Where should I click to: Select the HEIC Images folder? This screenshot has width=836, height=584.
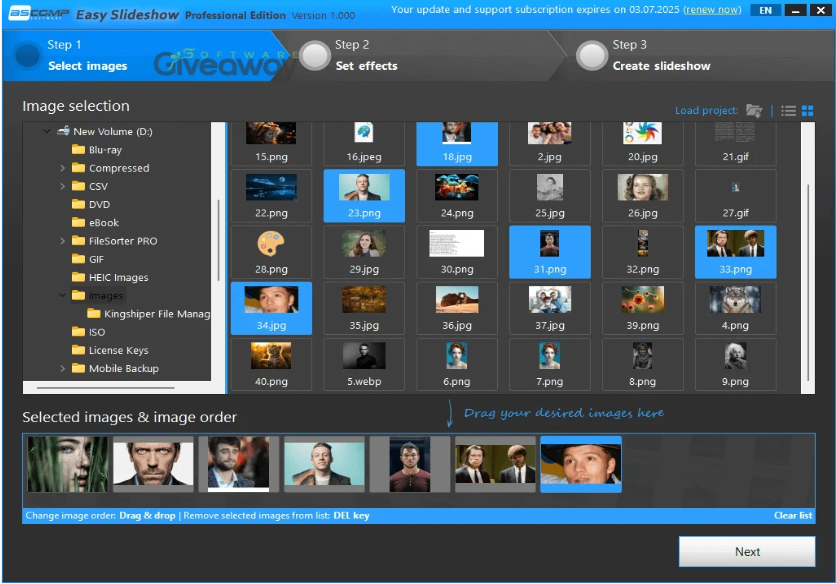coord(110,277)
